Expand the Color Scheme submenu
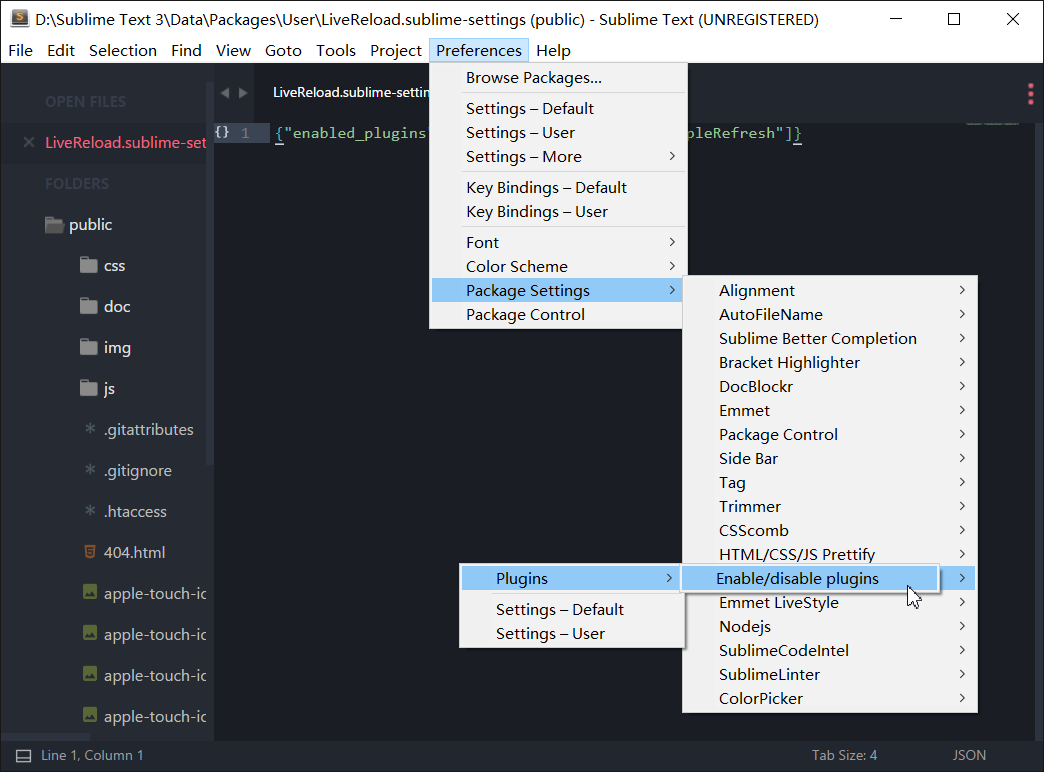The width and height of the screenshot is (1044, 772). pyautogui.click(x=558, y=266)
